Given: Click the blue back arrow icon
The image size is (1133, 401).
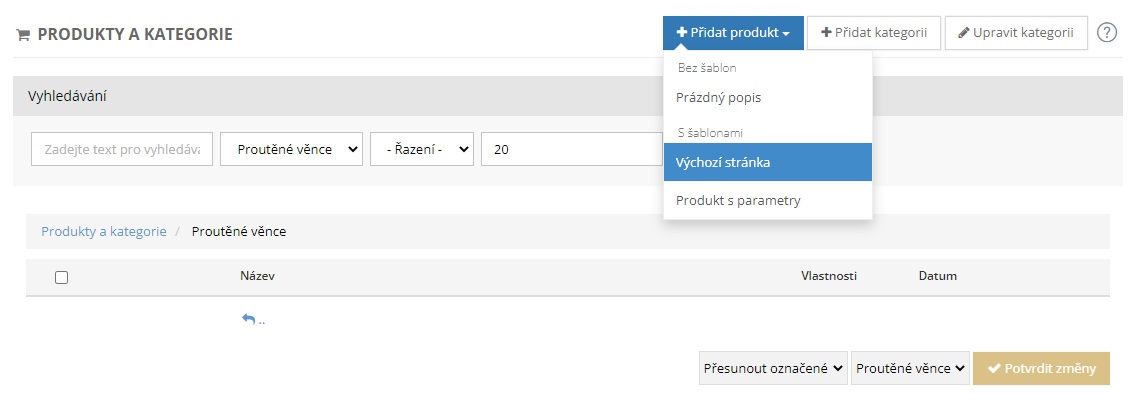Looking at the screenshot, I should [x=248, y=319].
